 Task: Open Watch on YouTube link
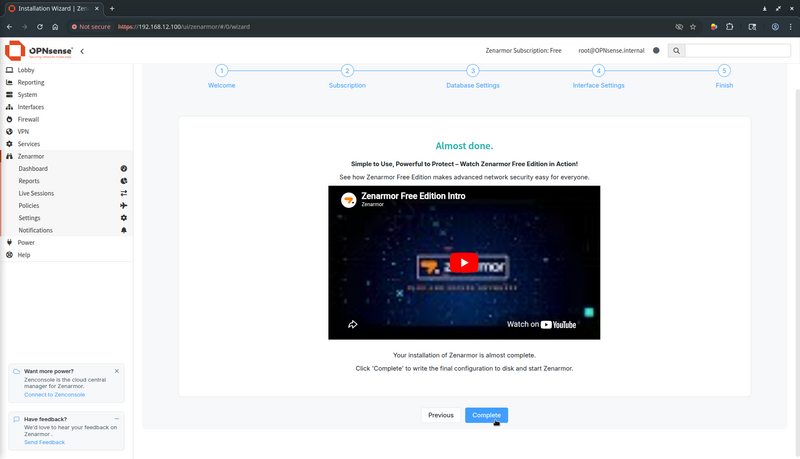pos(541,324)
